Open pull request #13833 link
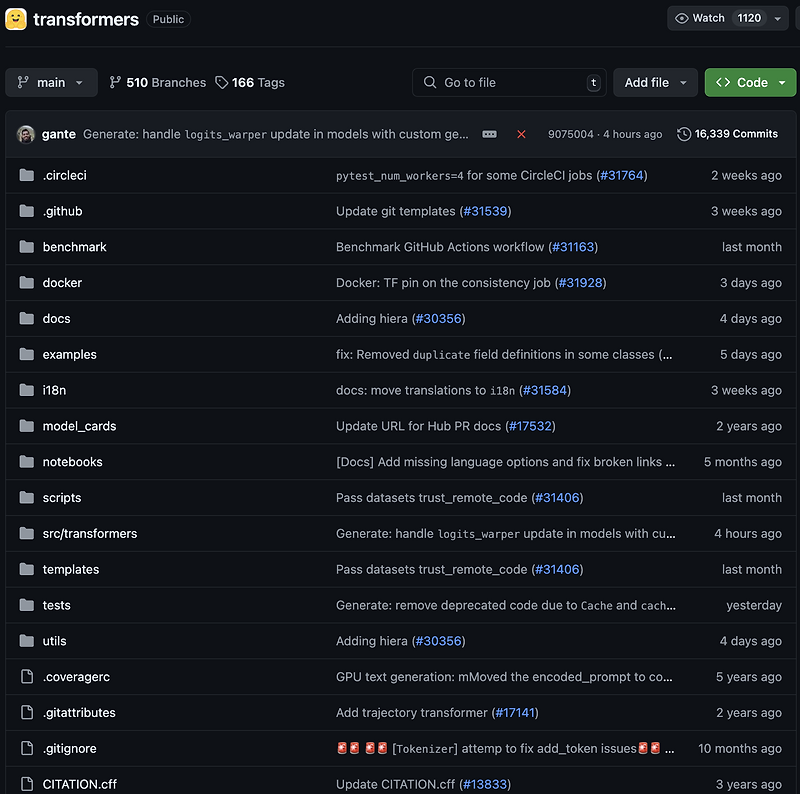This screenshot has height=794, width=800. [x=485, y=784]
